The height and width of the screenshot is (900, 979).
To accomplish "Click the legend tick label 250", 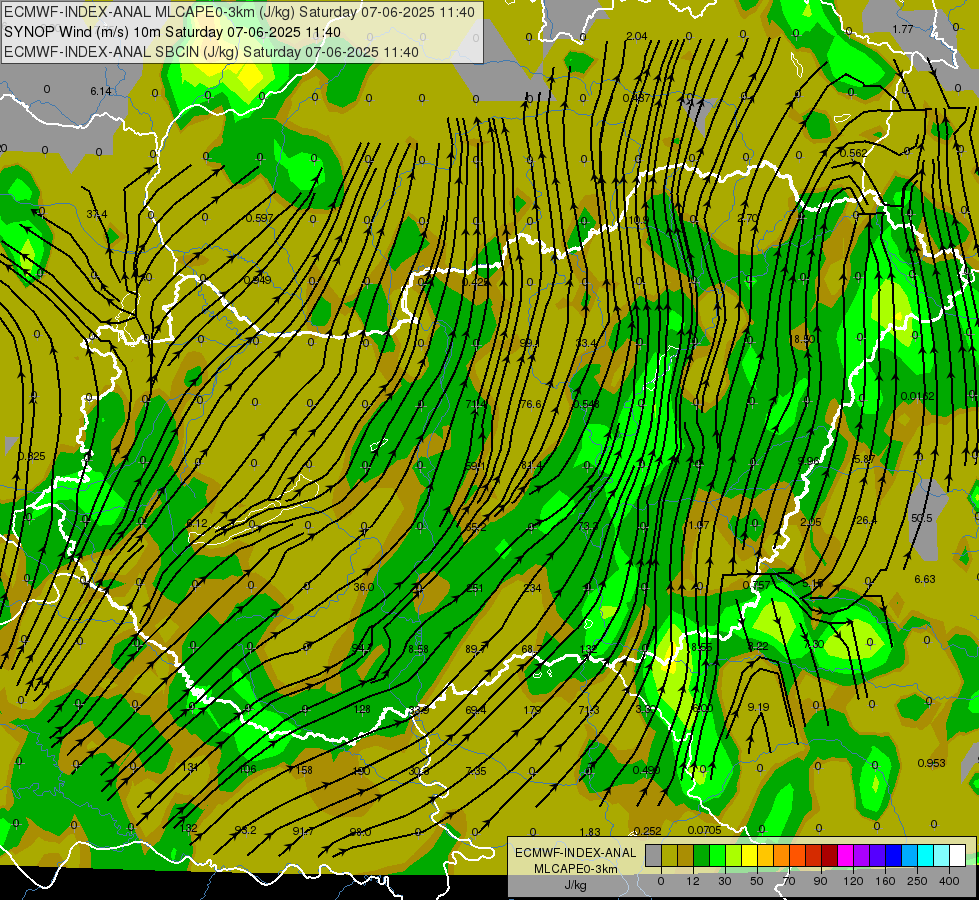I will 917,881.
